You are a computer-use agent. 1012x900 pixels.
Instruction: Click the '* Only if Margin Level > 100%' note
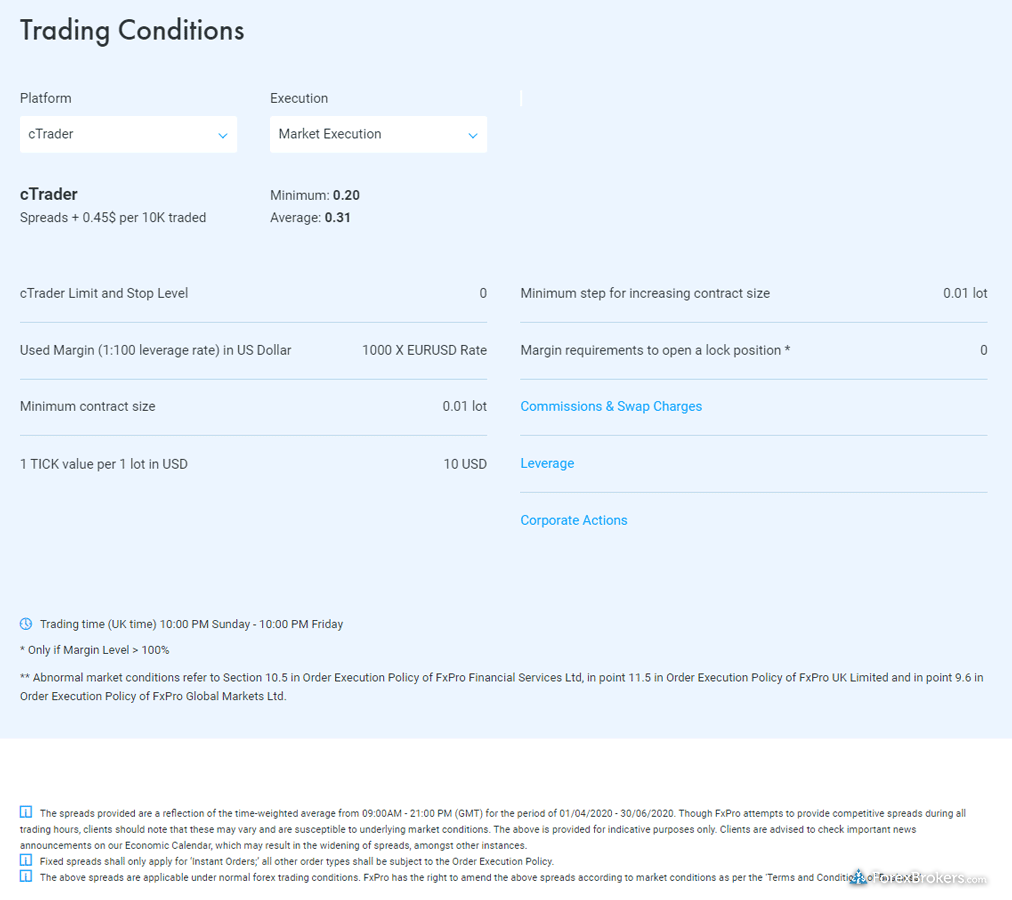click(94, 650)
